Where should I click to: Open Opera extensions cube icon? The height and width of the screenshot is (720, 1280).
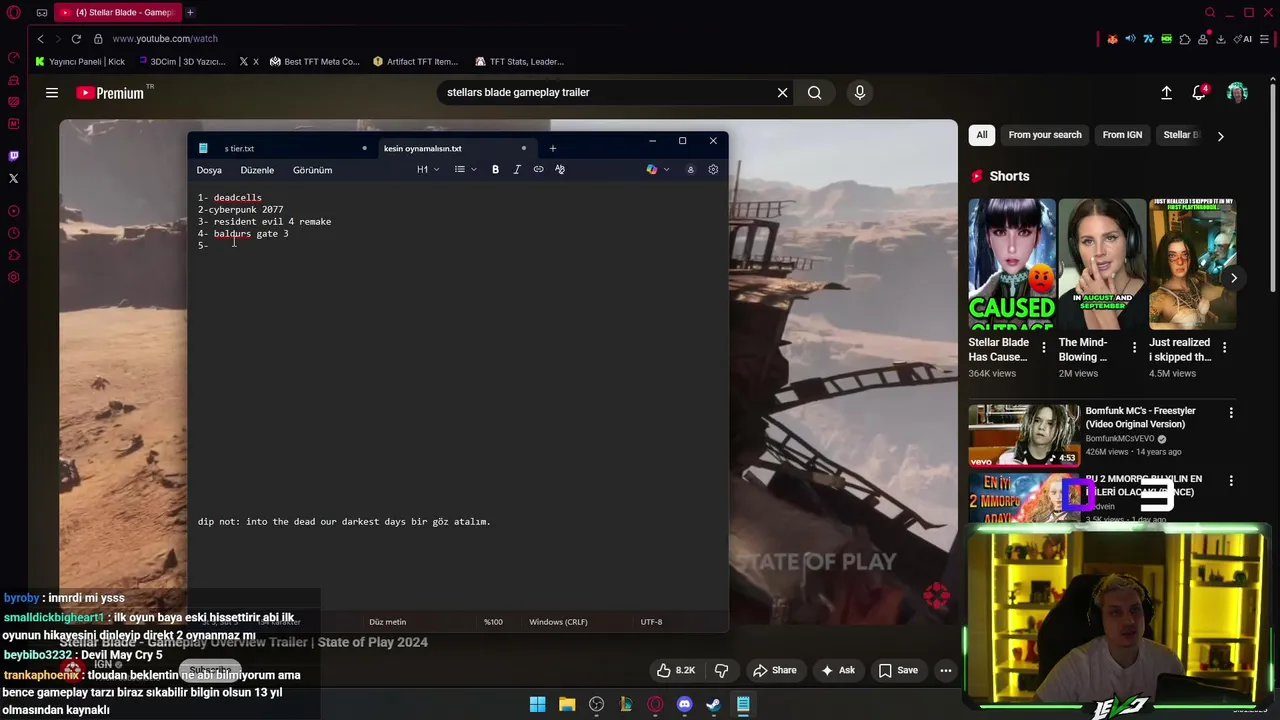tap(1185, 39)
